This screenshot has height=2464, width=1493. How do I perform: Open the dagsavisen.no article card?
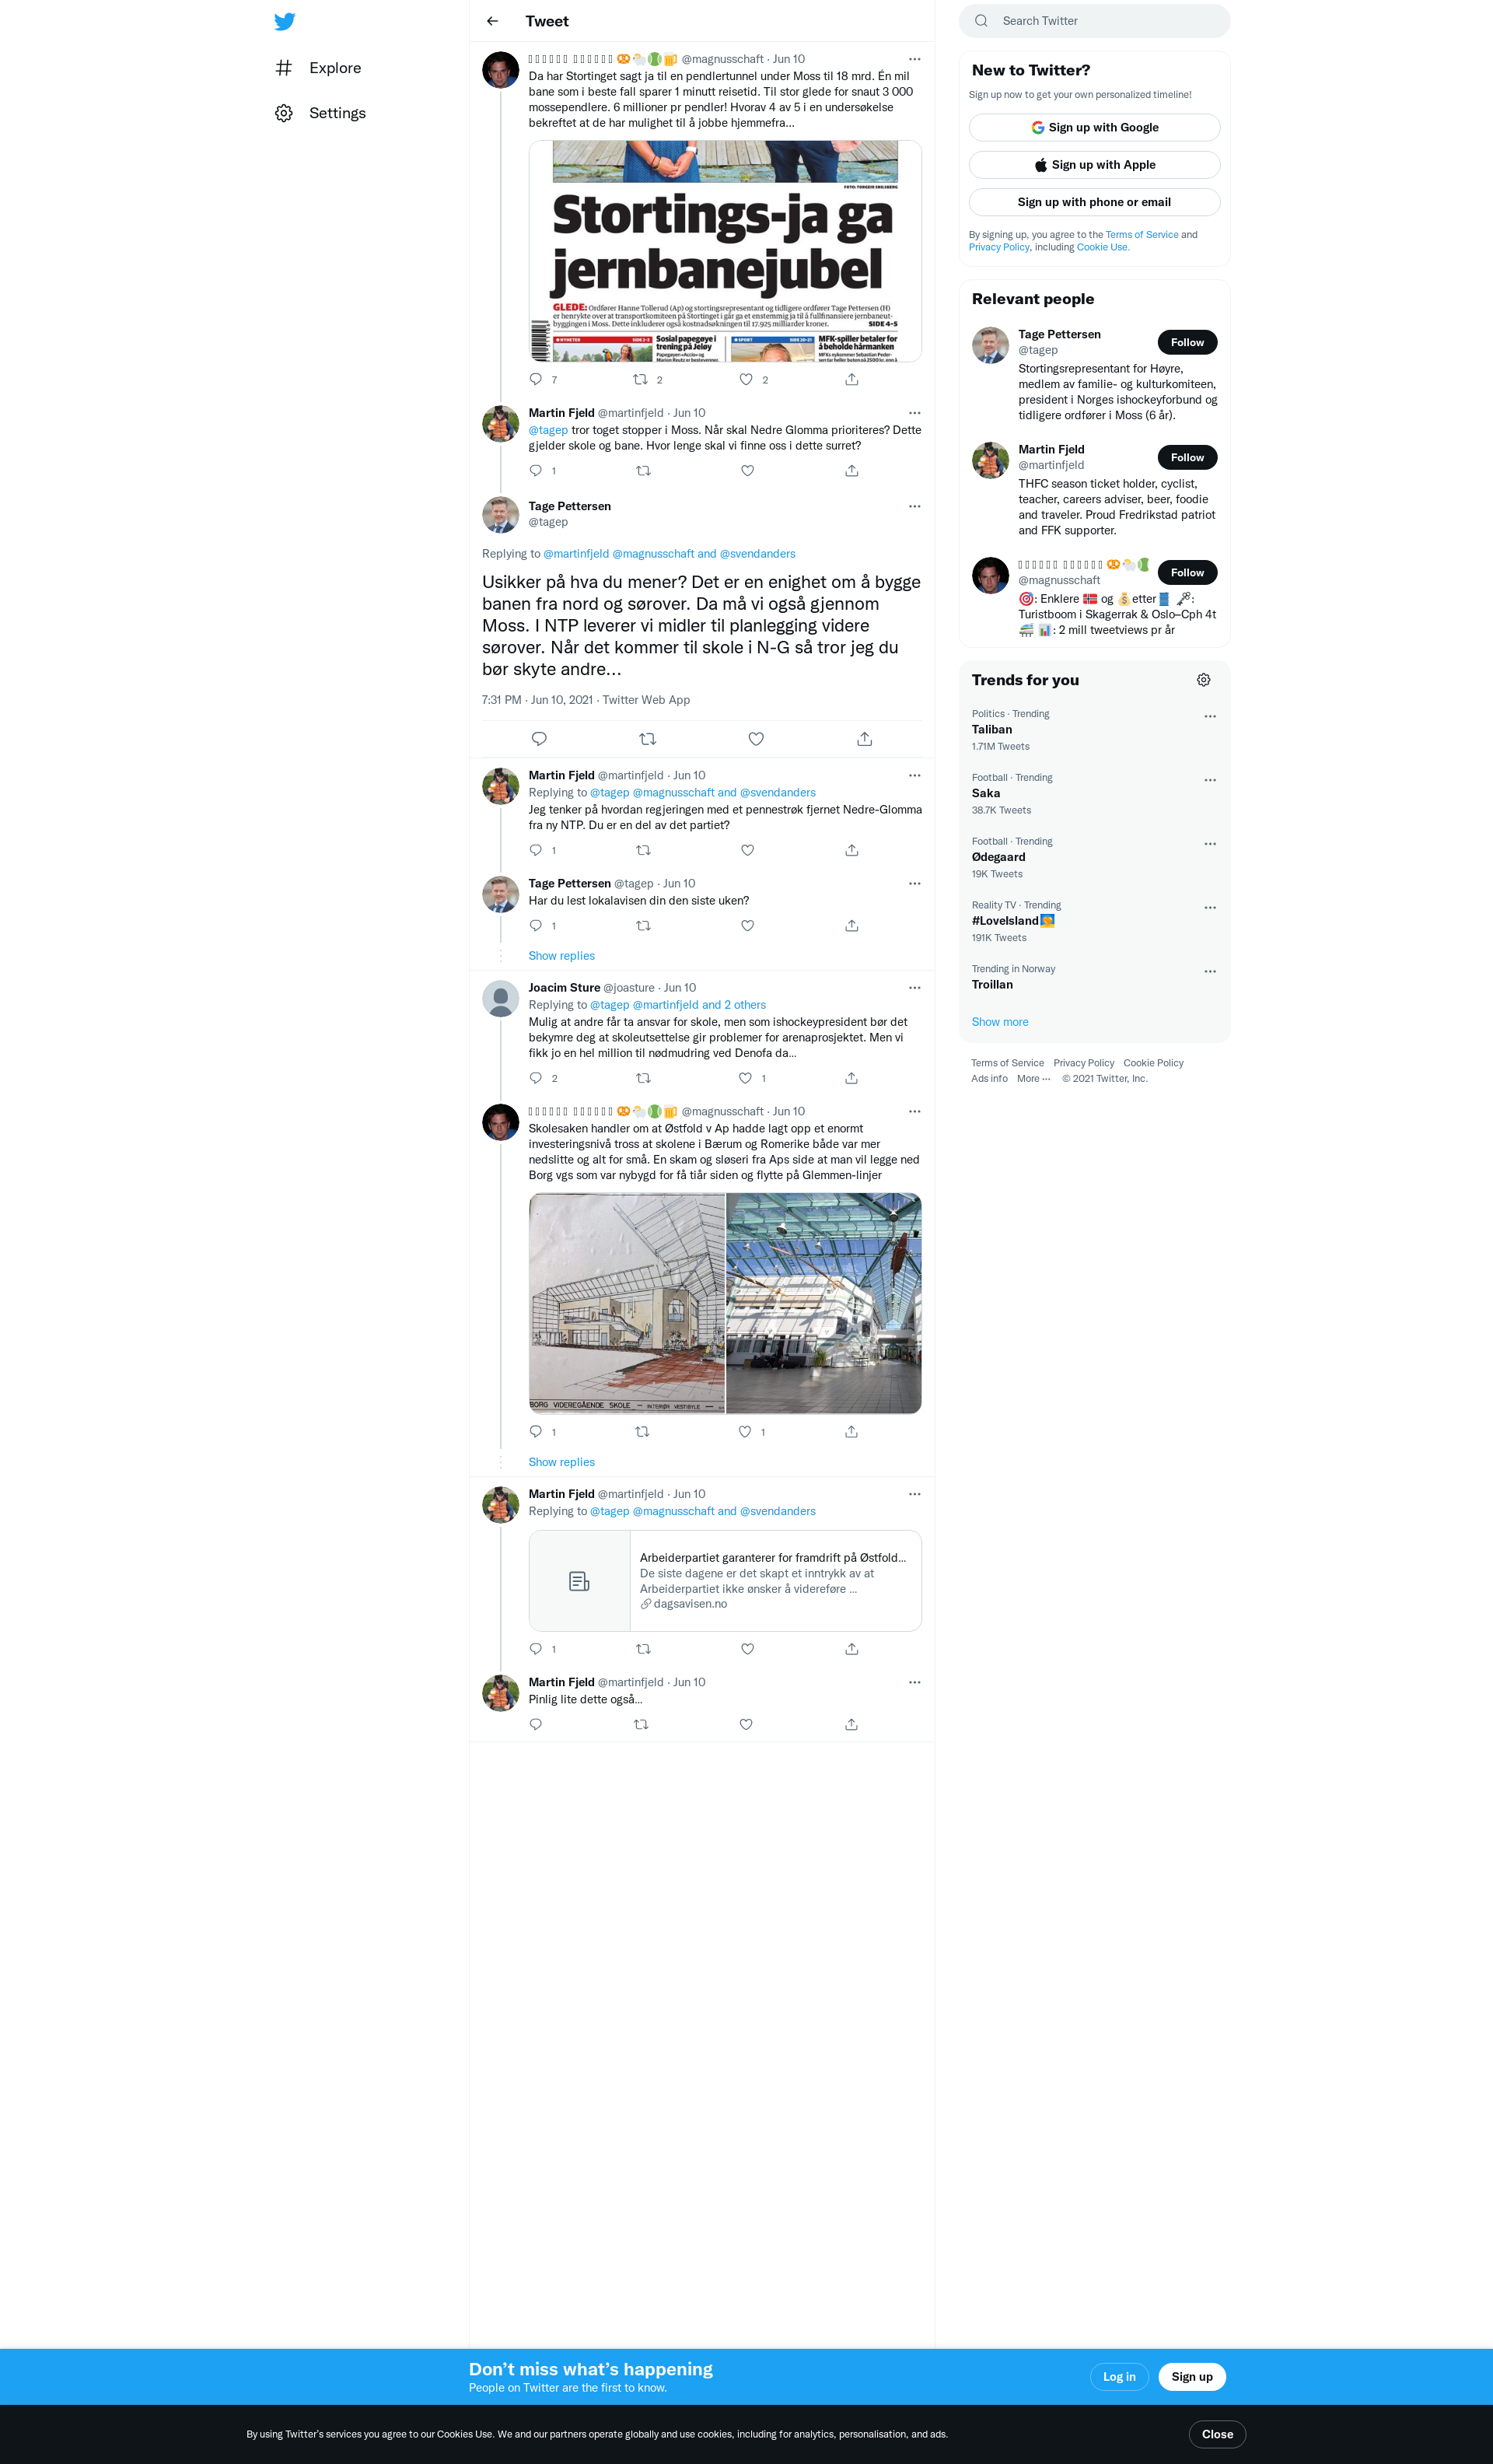(725, 1581)
